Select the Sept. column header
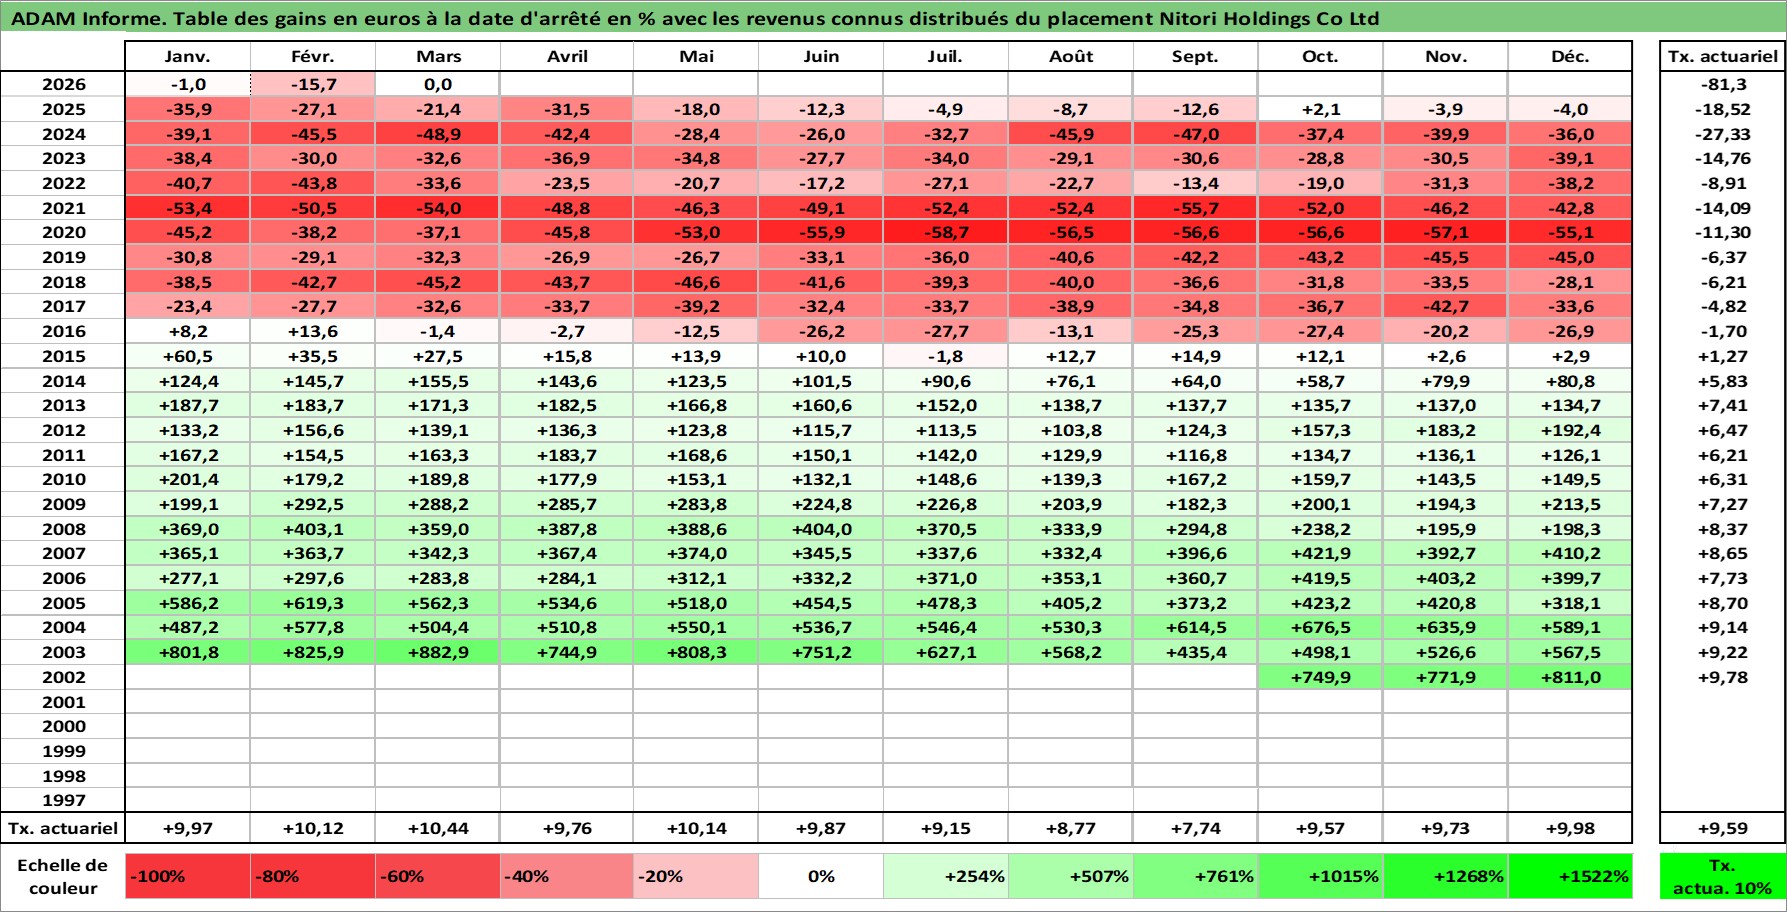The width and height of the screenshot is (1787, 912). click(1196, 56)
